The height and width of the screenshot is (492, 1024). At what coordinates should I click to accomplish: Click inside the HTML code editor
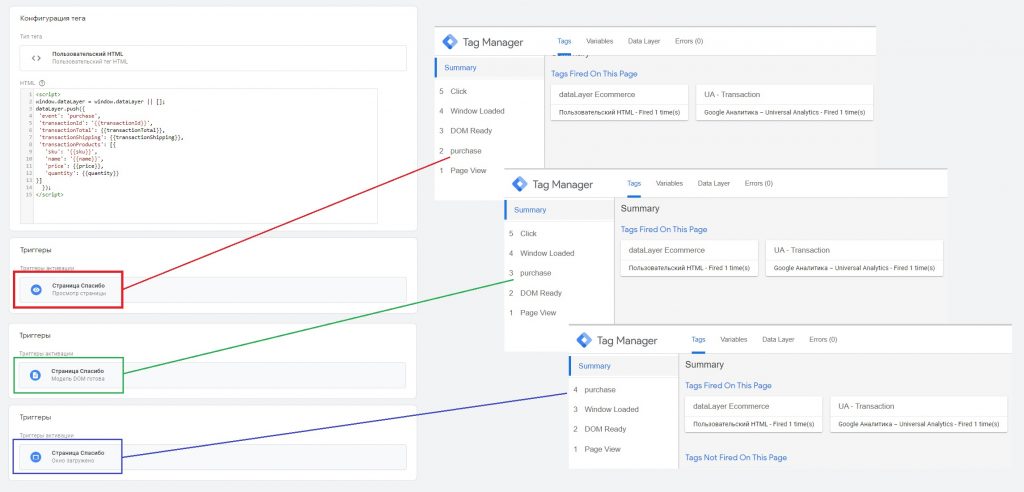pyautogui.click(x=199, y=157)
